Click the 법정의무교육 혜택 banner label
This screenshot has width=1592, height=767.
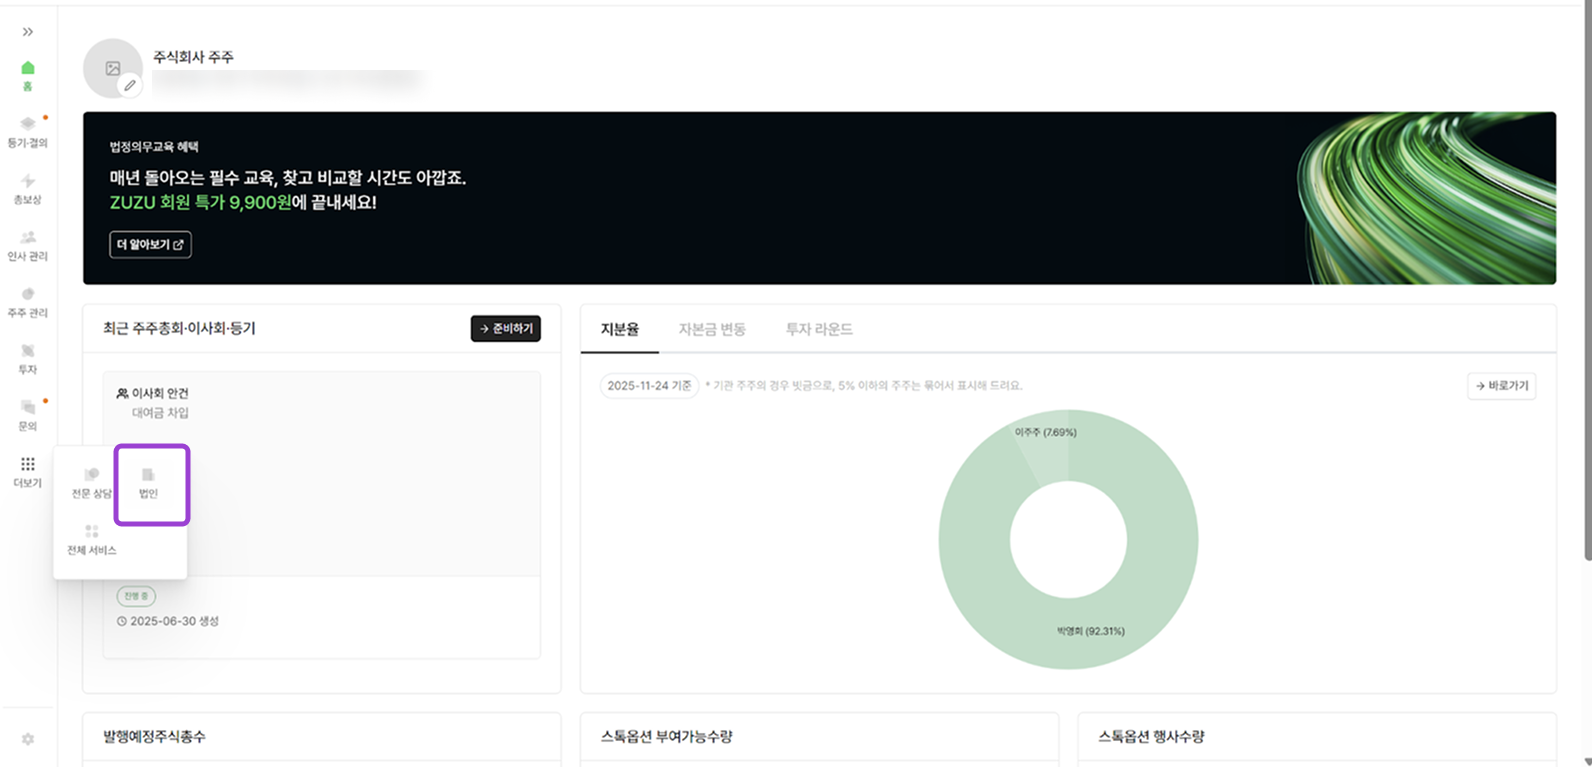tap(154, 147)
